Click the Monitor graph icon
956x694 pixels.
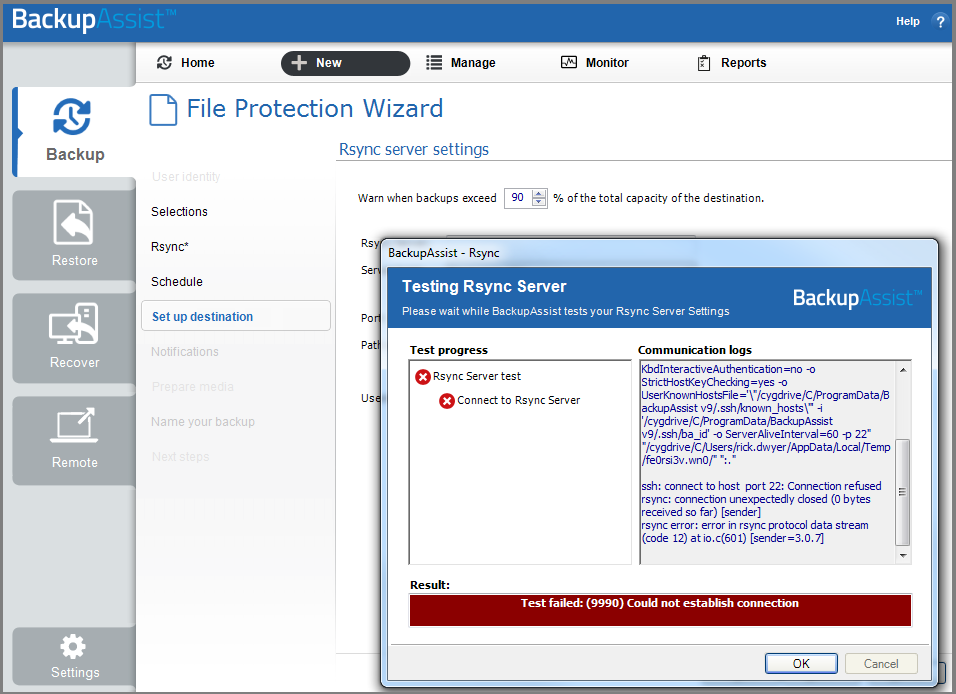tap(569, 62)
